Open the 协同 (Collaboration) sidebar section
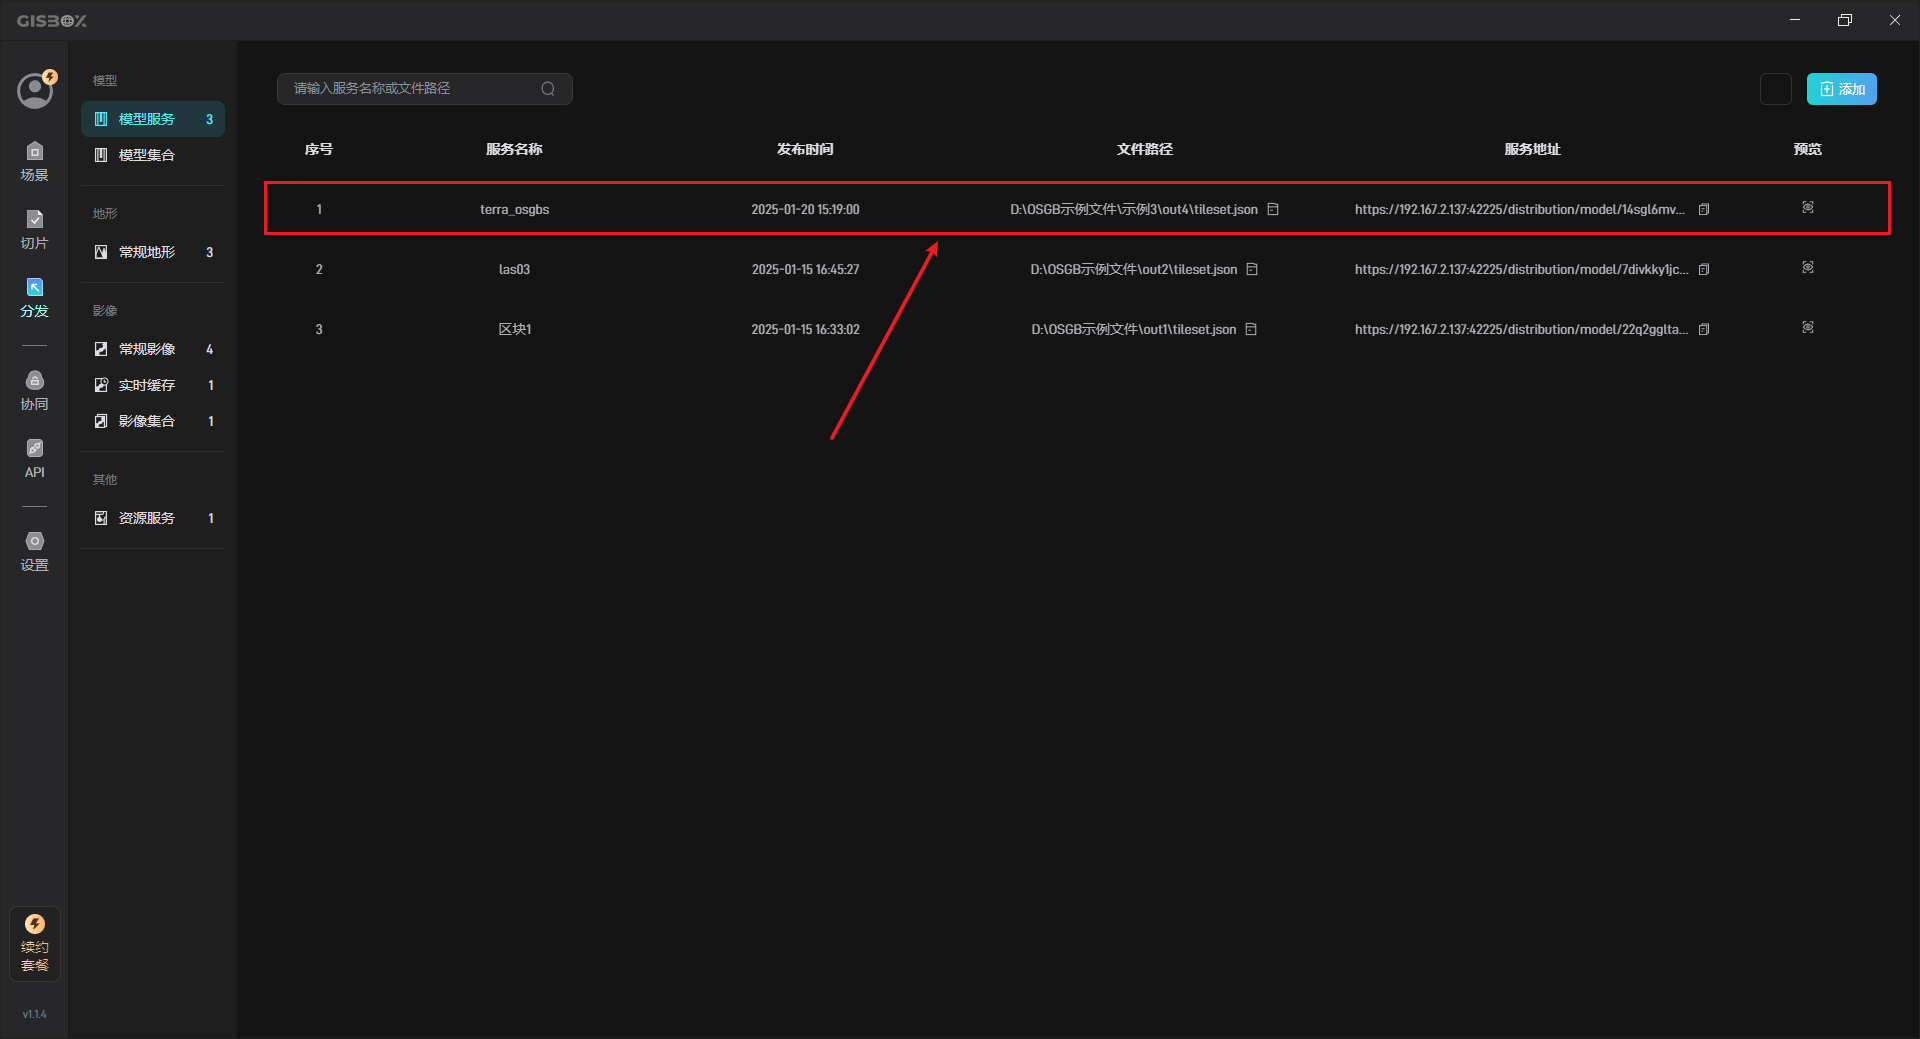 point(34,390)
